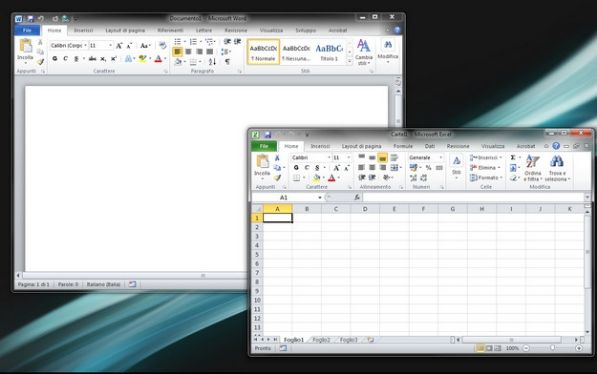597x374 pixels.
Task: Open Word font name dropdown
Action: click(85, 45)
